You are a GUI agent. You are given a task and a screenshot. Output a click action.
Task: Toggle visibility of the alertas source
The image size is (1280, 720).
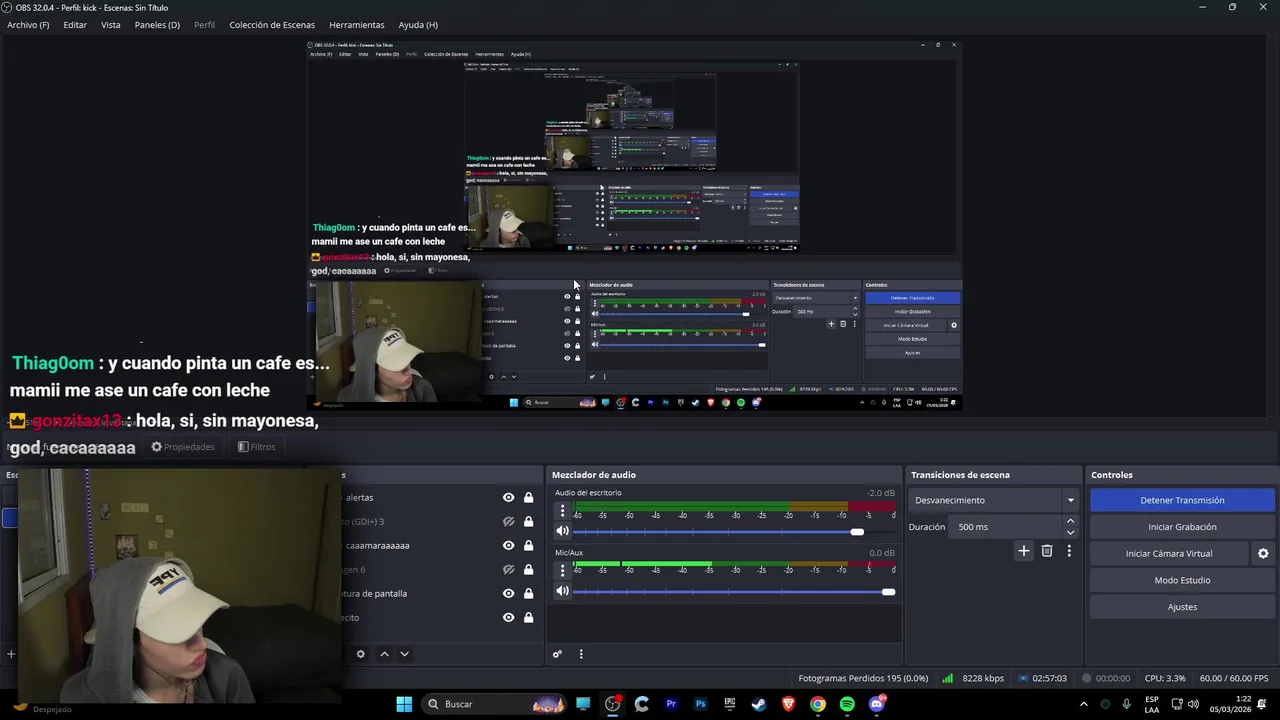(508, 498)
